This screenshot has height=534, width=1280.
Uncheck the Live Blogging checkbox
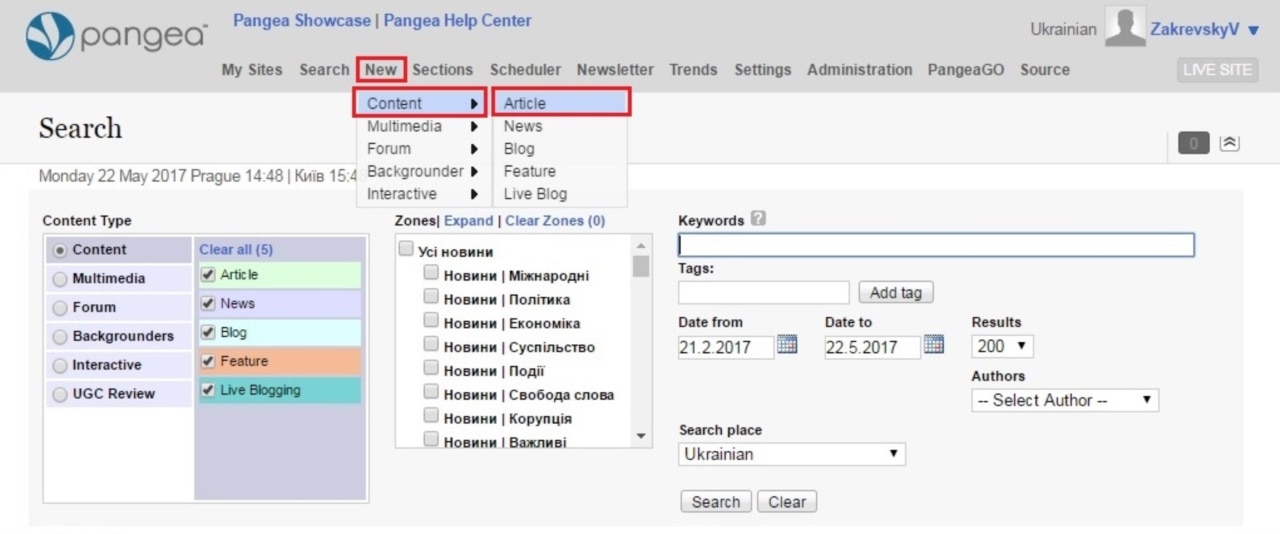(208, 391)
